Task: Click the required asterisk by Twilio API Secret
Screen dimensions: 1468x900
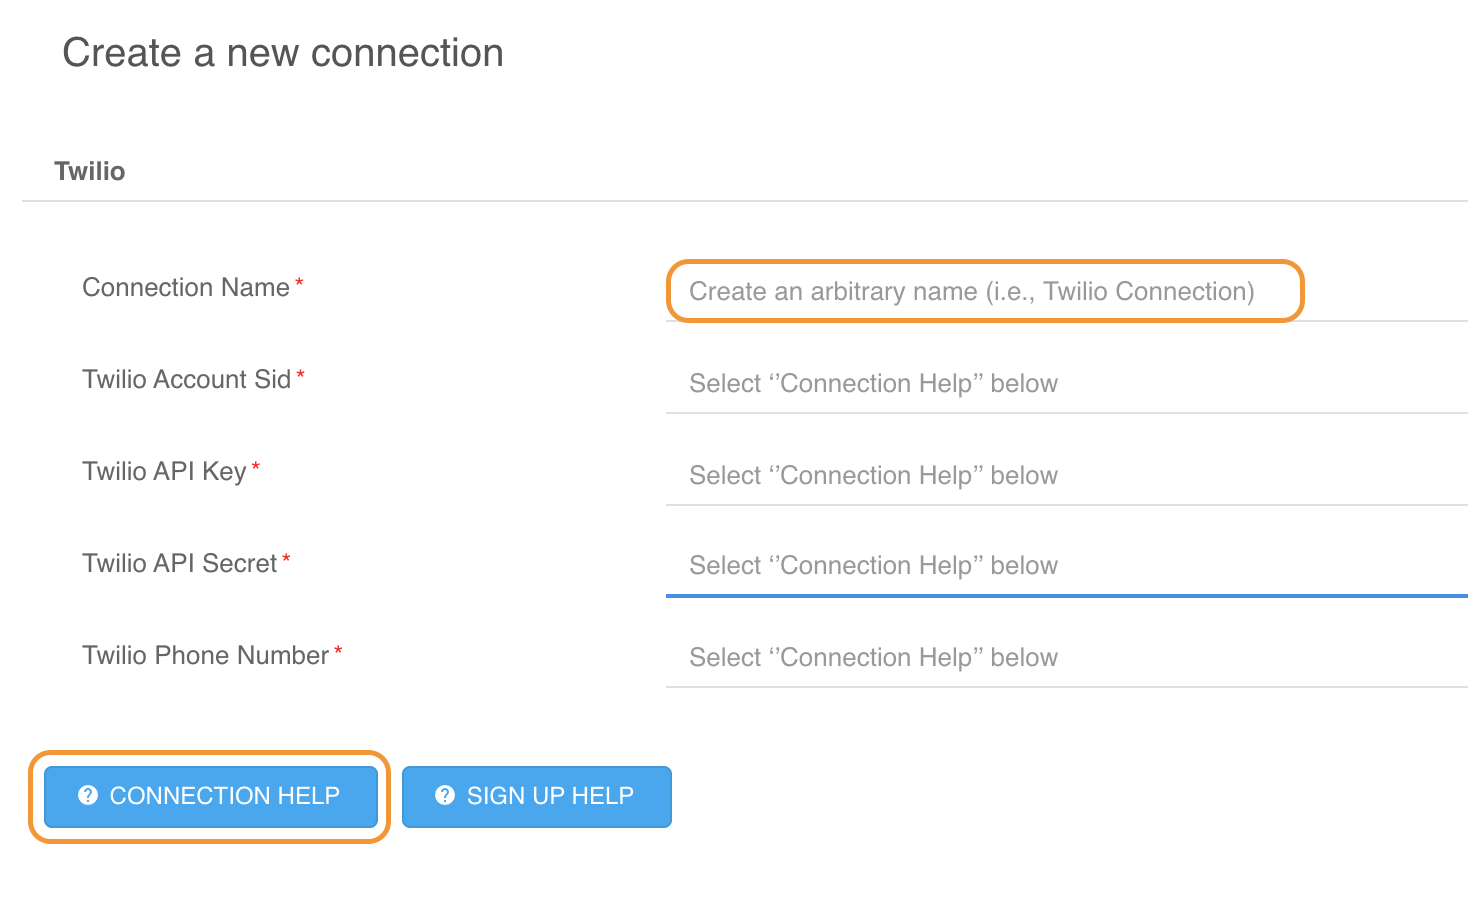Action: (286, 559)
